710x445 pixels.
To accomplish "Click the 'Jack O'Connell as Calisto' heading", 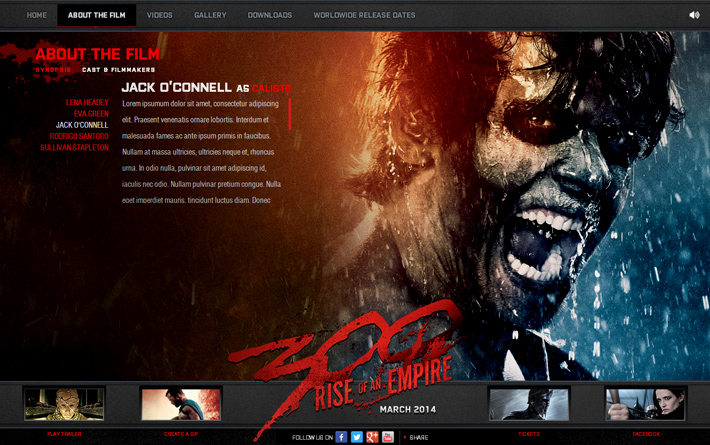I will [206, 87].
